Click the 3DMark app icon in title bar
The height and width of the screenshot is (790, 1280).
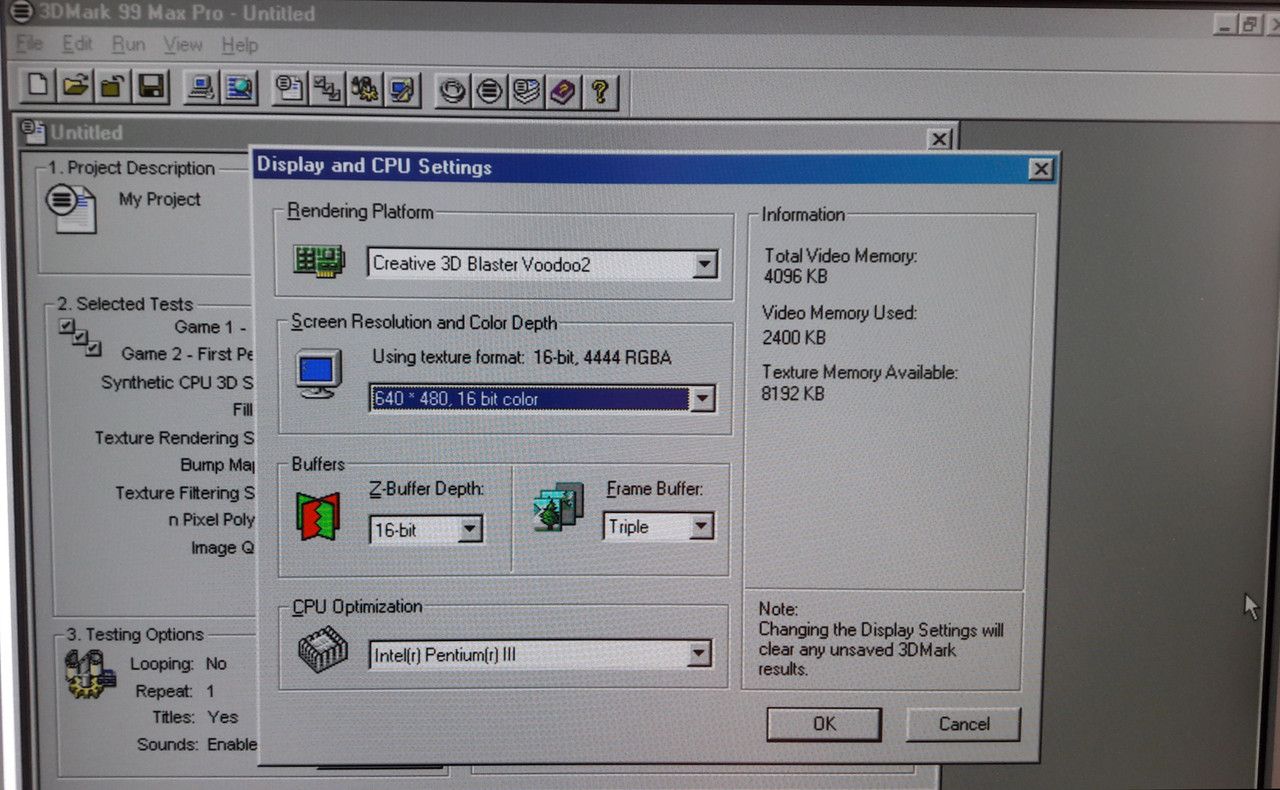click(19, 13)
